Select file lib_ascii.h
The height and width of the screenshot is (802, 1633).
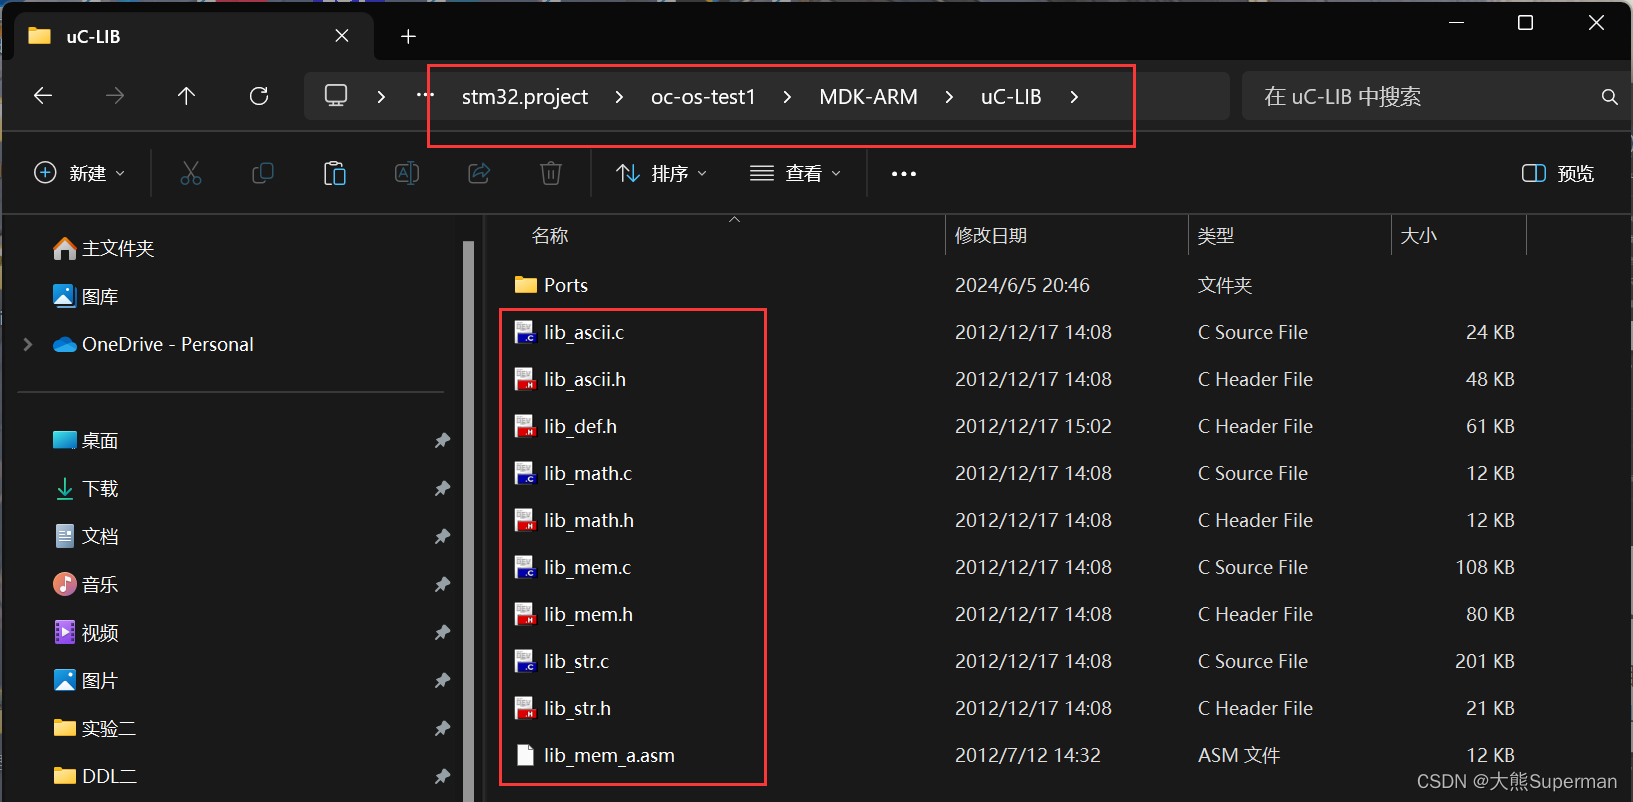pyautogui.click(x=585, y=379)
